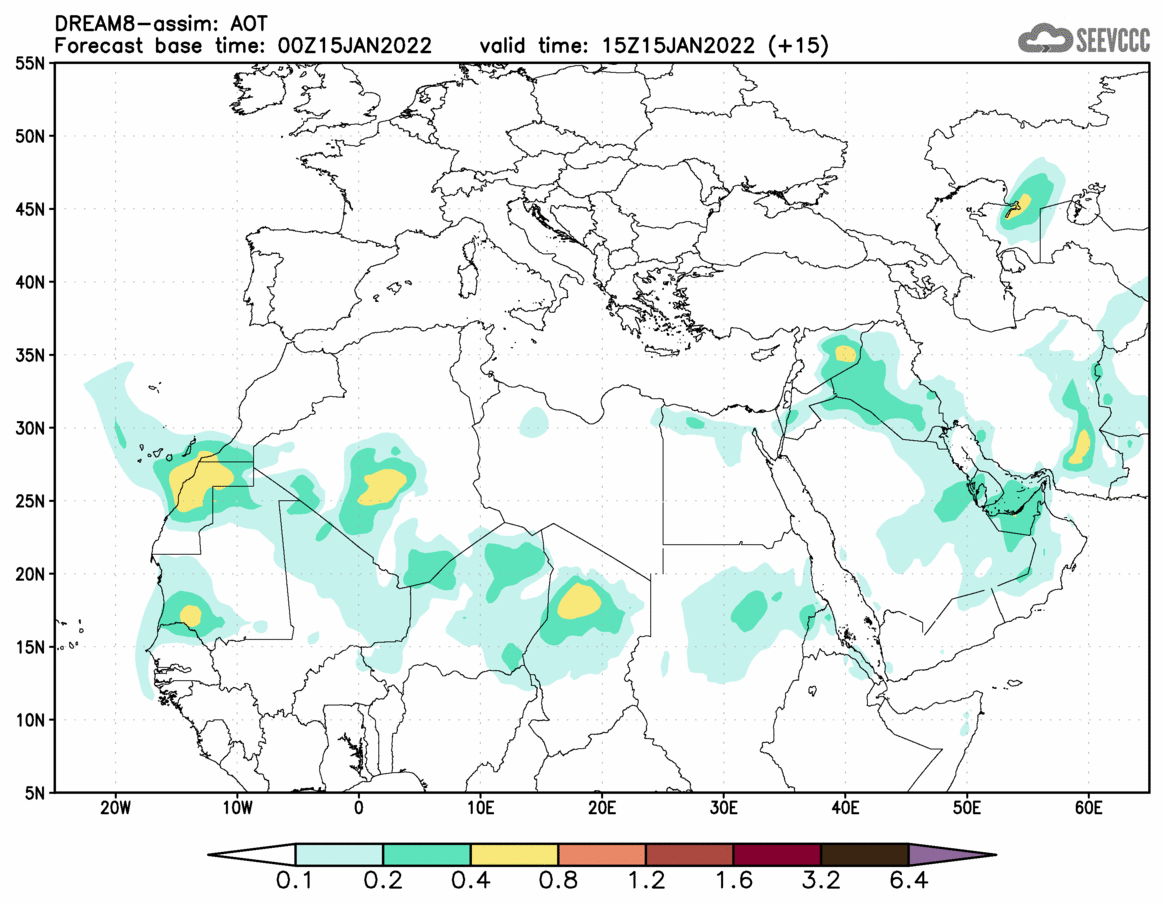Select the 1.2–1.6 brick-red legend swatch
The height and width of the screenshot is (905, 1165).
[x=689, y=854]
